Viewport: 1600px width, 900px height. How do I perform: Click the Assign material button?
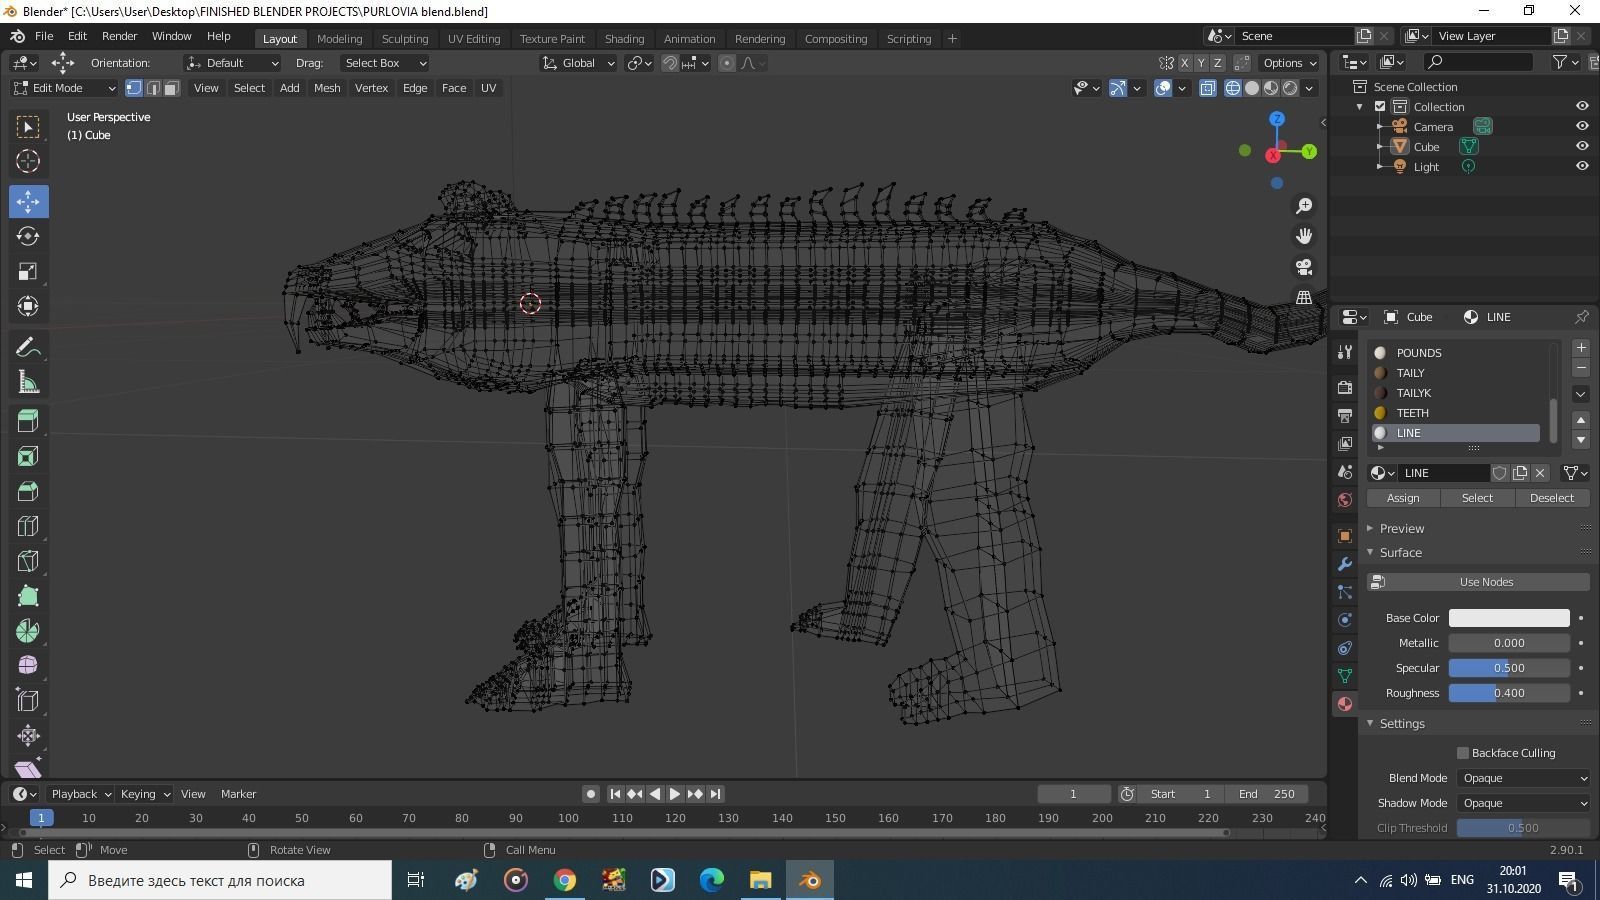point(1403,498)
